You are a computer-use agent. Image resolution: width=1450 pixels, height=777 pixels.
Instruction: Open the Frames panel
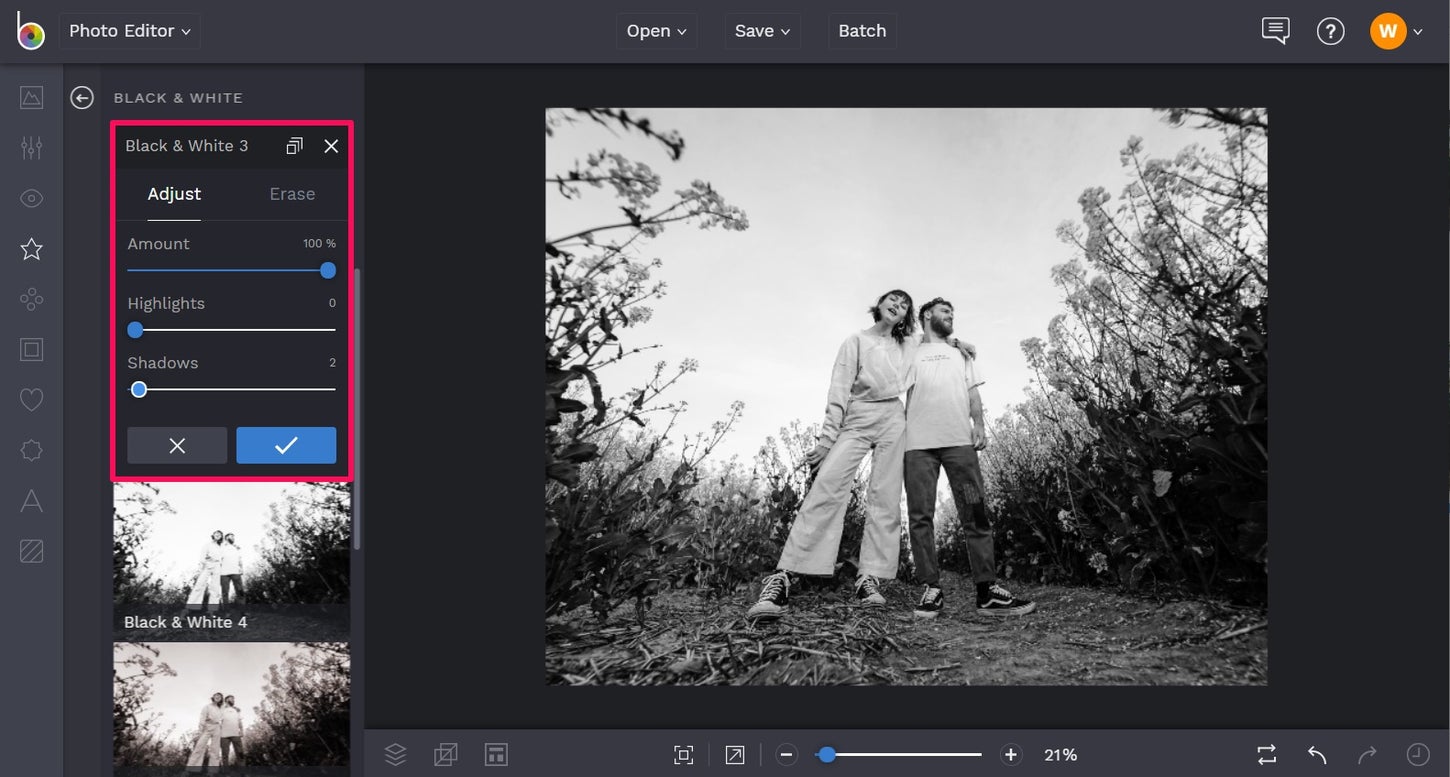click(x=30, y=348)
